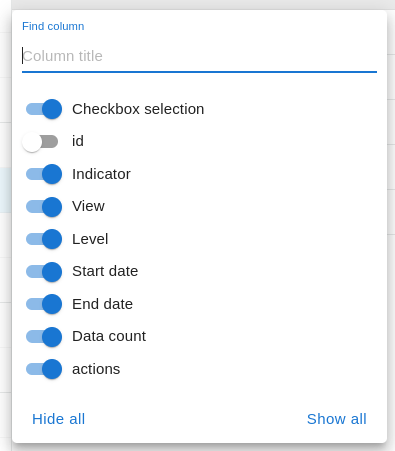Turn off the Checkbox selection column switch

pos(44,109)
